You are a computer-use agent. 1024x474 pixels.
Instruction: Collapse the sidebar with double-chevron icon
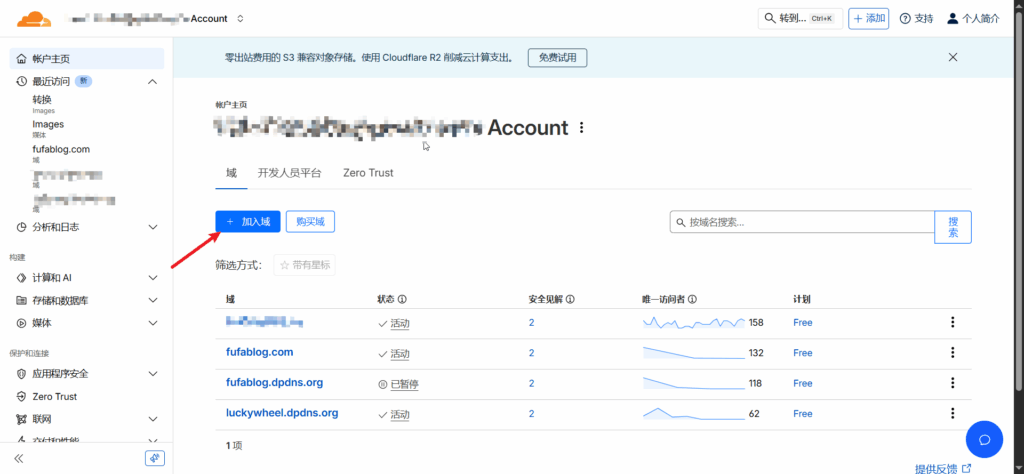click(x=18, y=458)
